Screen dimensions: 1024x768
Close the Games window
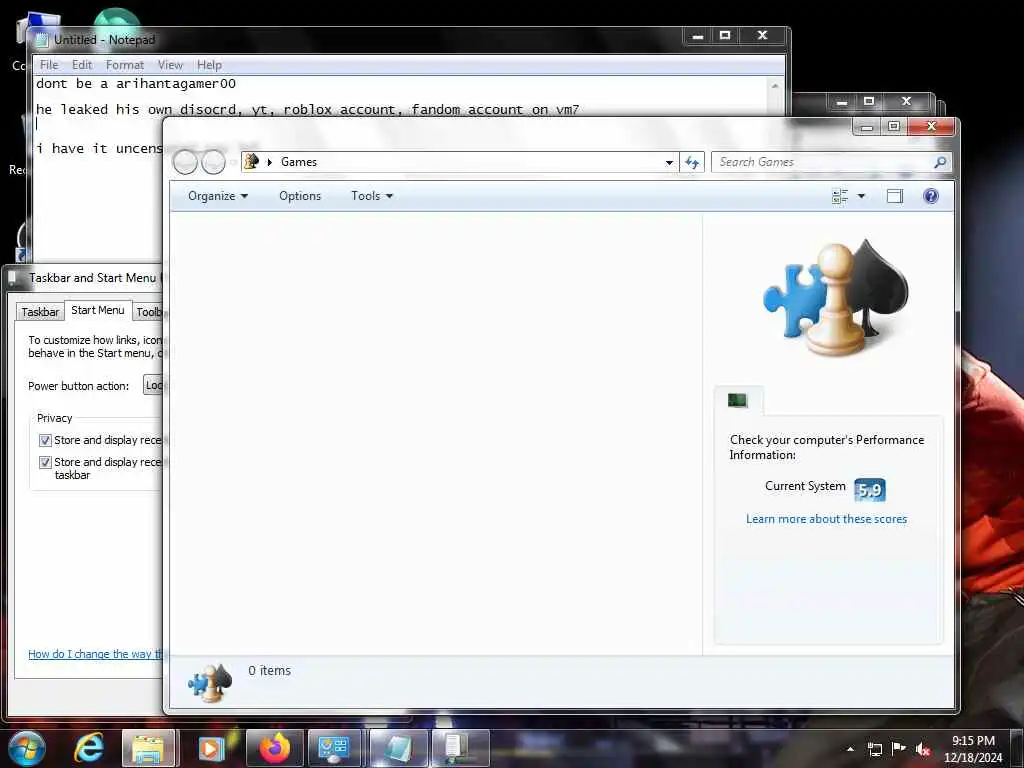(932, 126)
